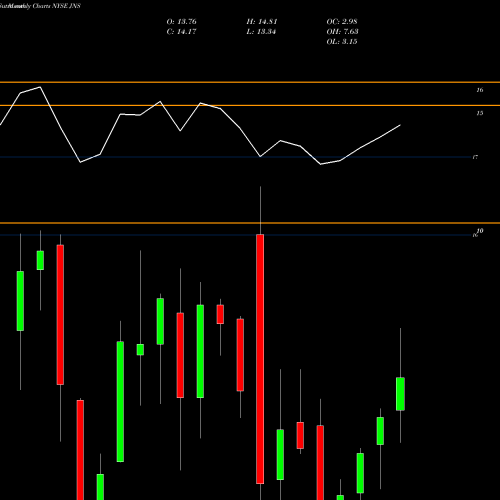Screen dimensions: 500x500
Task: Click the '10' price axis label
Action: click(480, 231)
